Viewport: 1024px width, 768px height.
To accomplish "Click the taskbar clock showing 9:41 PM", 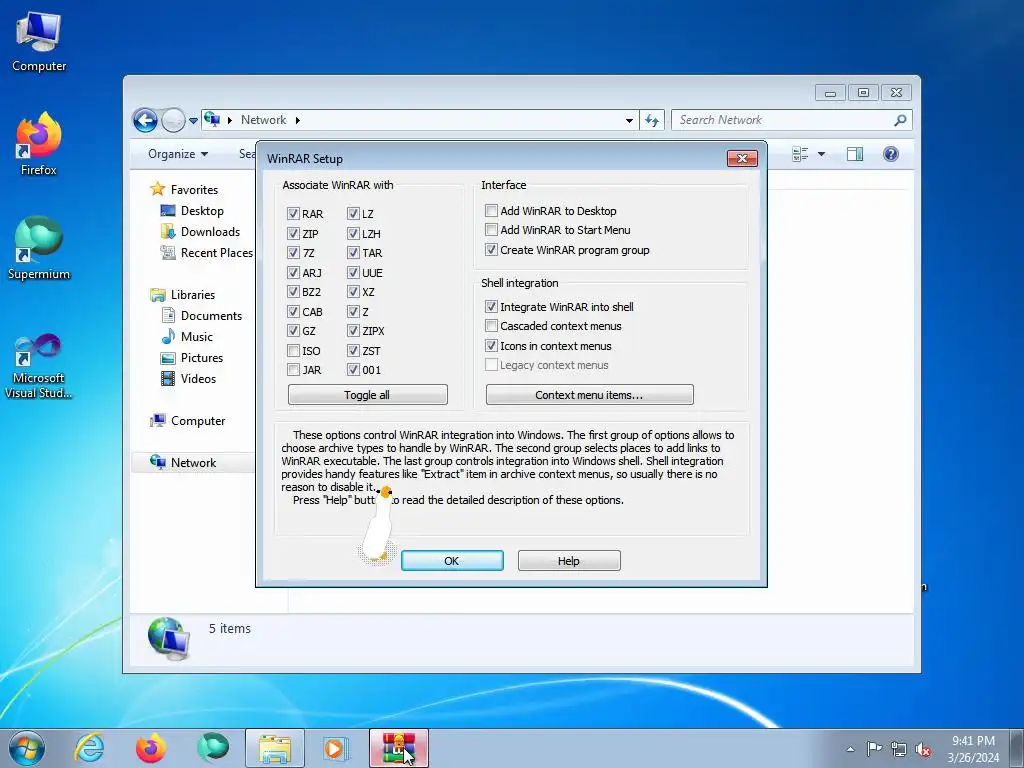I will pyautogui.click(x=973, y=749).
